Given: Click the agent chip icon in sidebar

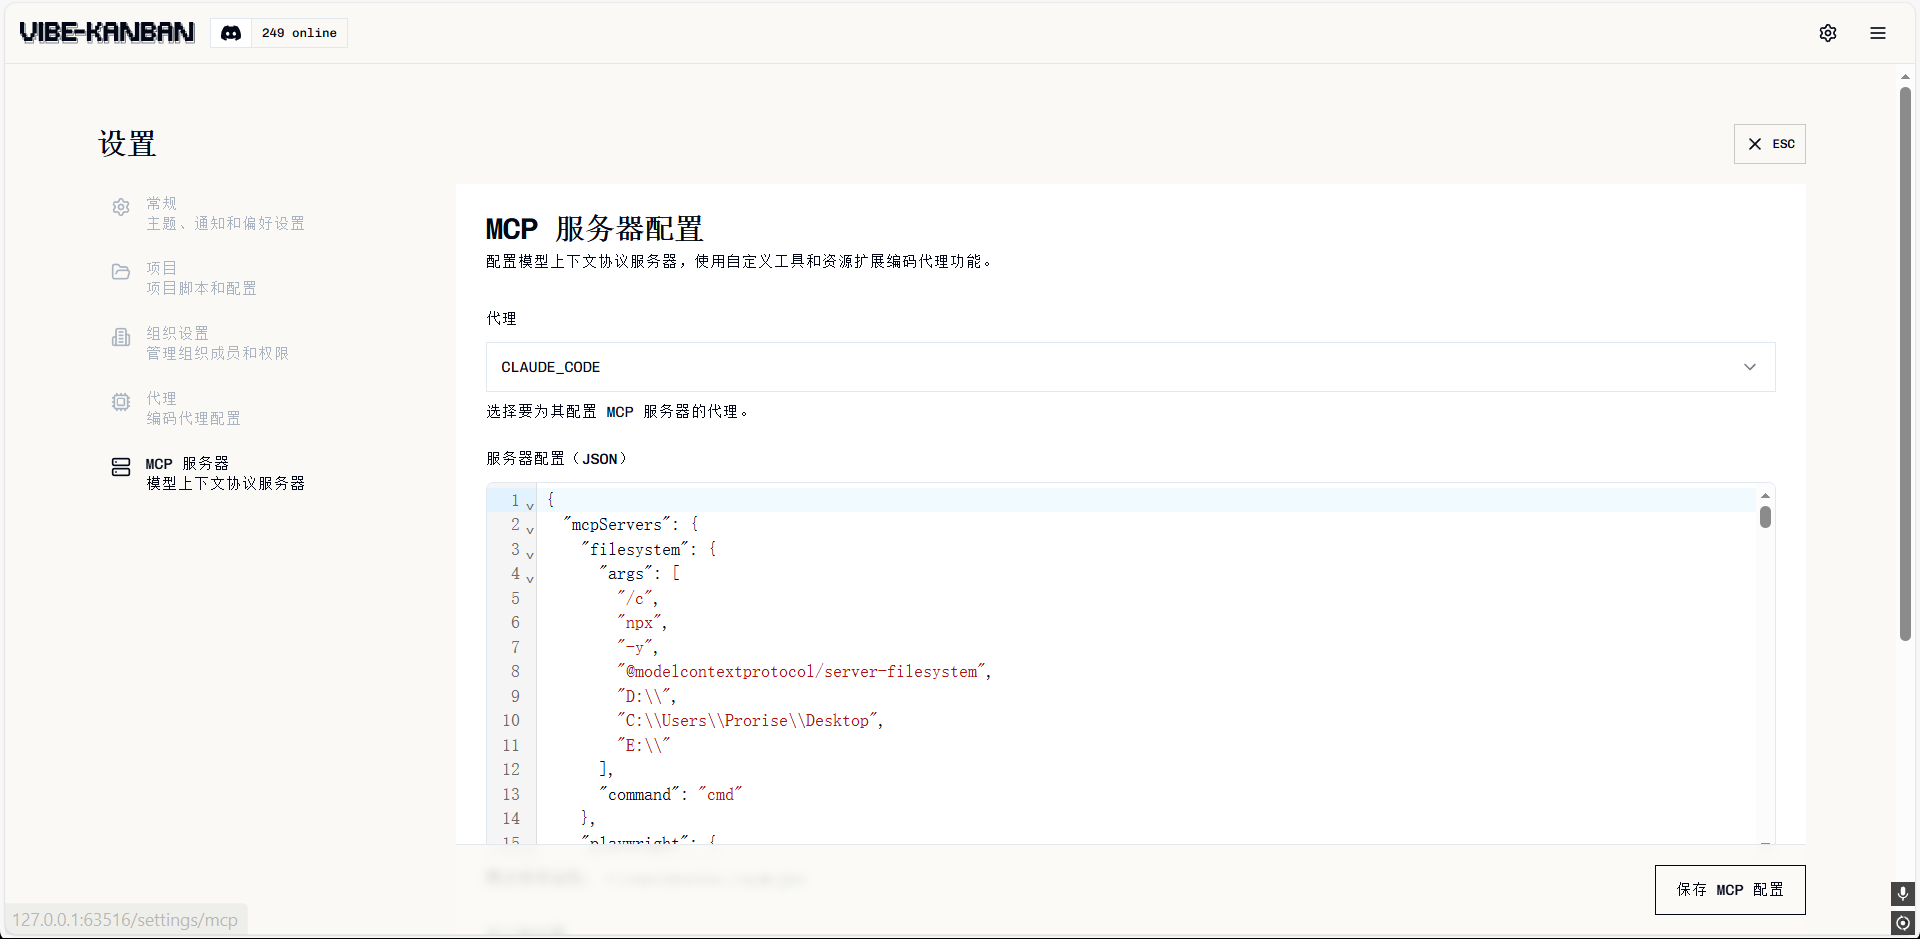Looking at the screenshot, I should coord(121,402).
